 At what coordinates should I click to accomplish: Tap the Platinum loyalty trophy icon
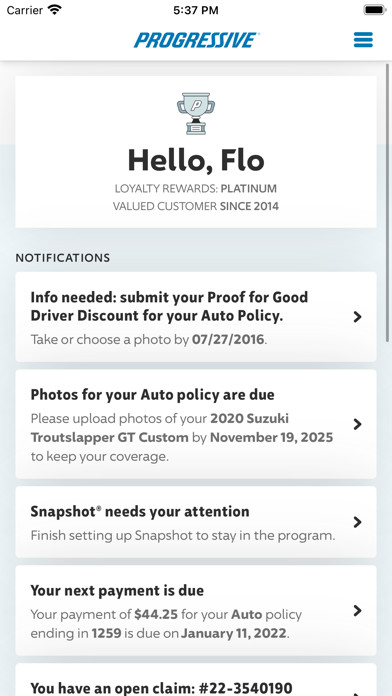click(196, 113)
